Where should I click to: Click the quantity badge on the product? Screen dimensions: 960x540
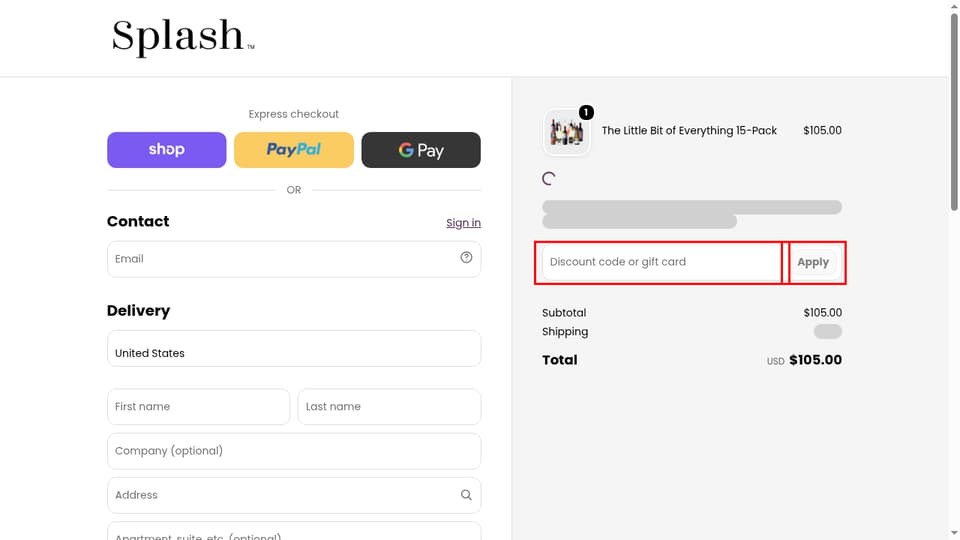pyautogui.click(x=586, y=113)
